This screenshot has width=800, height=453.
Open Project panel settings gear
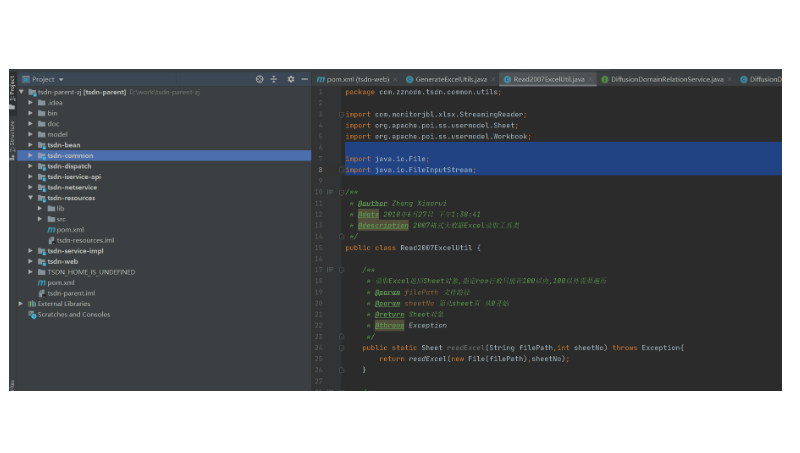(291, 79)
